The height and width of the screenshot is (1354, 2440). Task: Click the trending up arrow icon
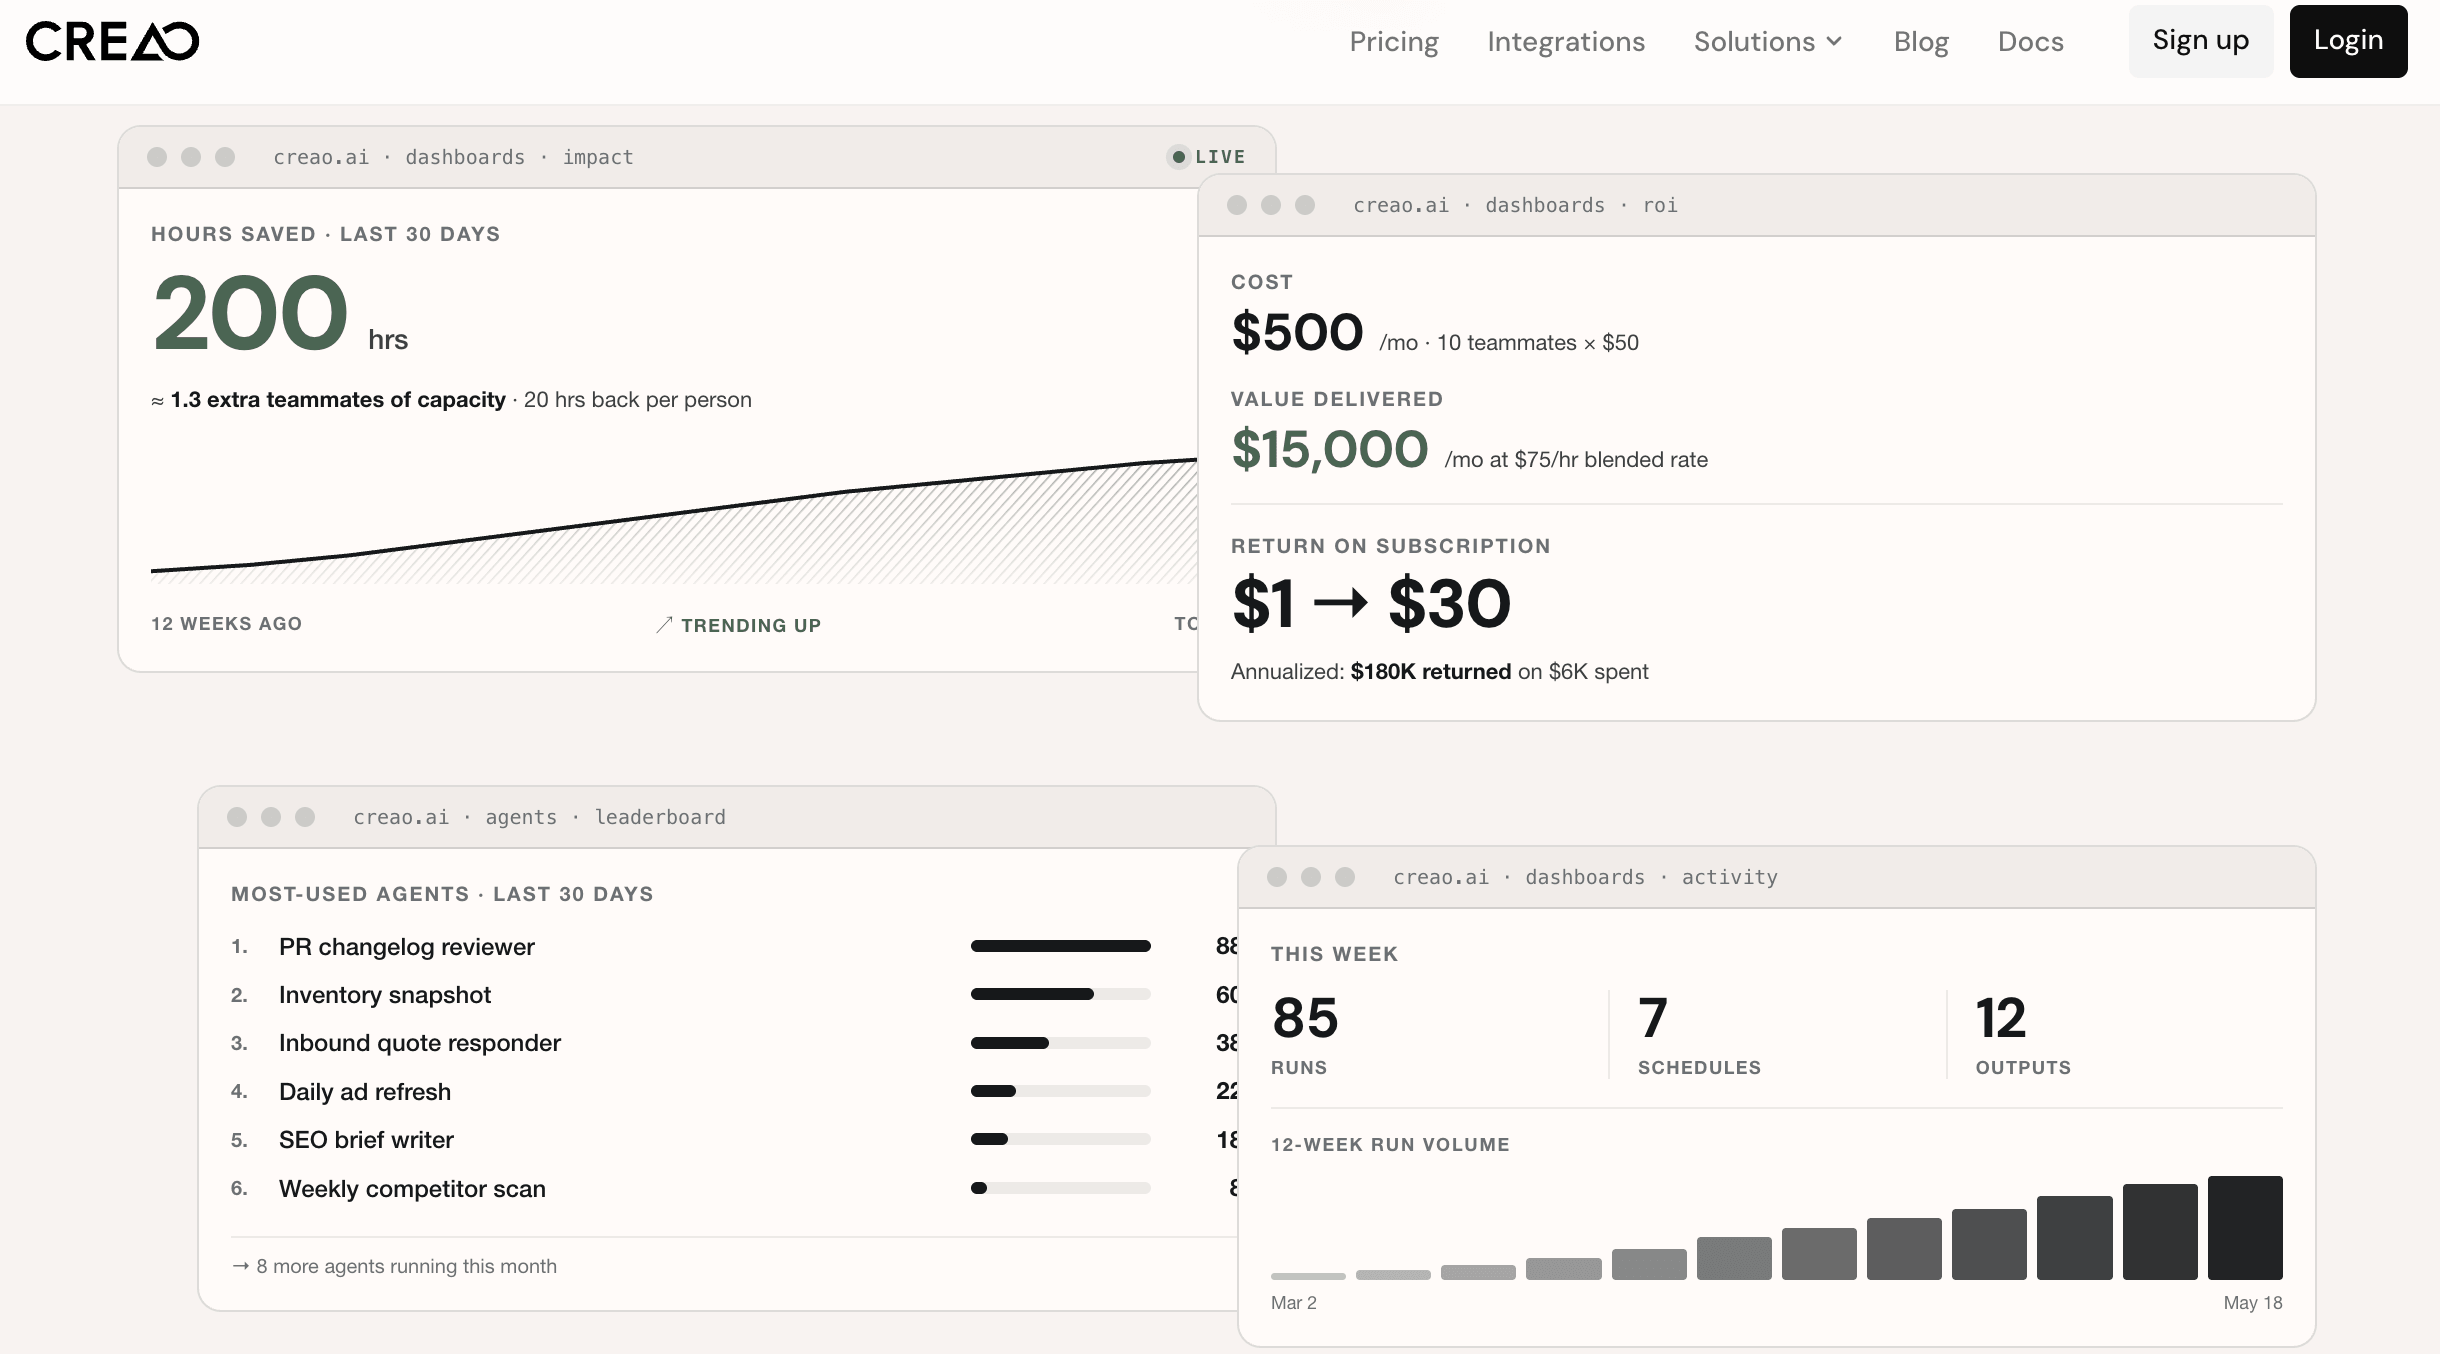click(x=664, y=625)
